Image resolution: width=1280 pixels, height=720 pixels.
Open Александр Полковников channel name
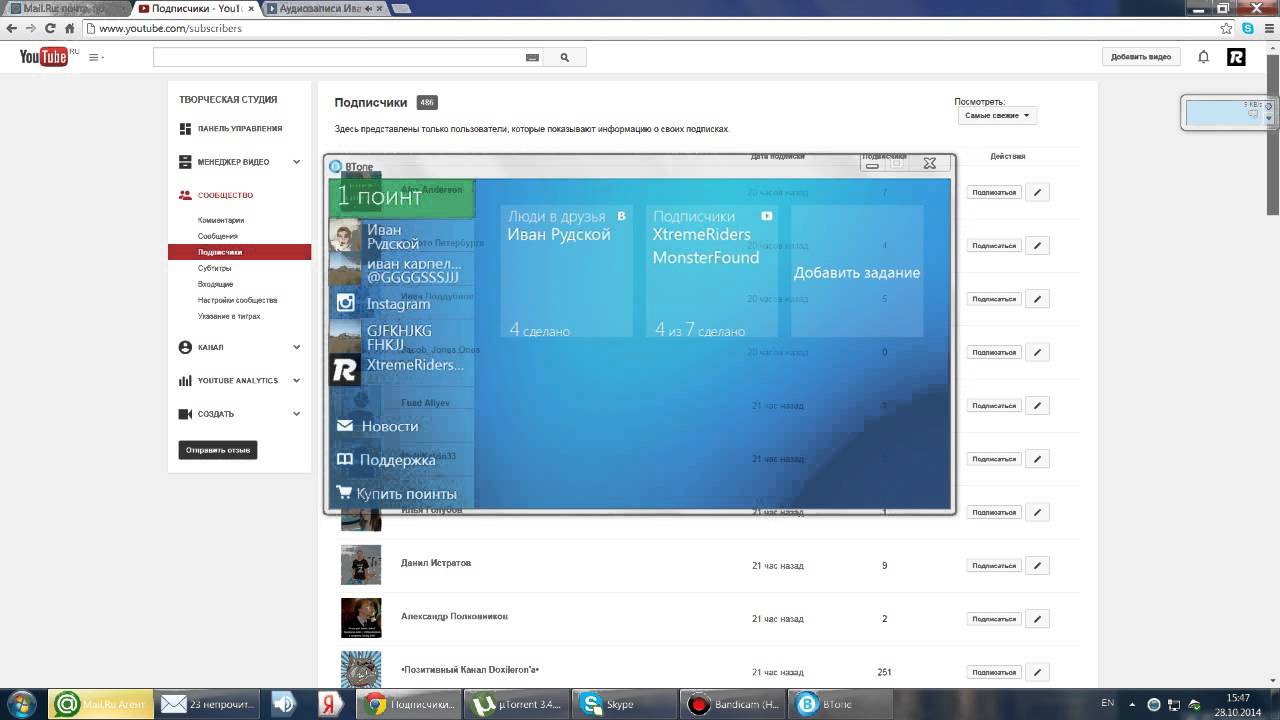[x=454, y=616]
